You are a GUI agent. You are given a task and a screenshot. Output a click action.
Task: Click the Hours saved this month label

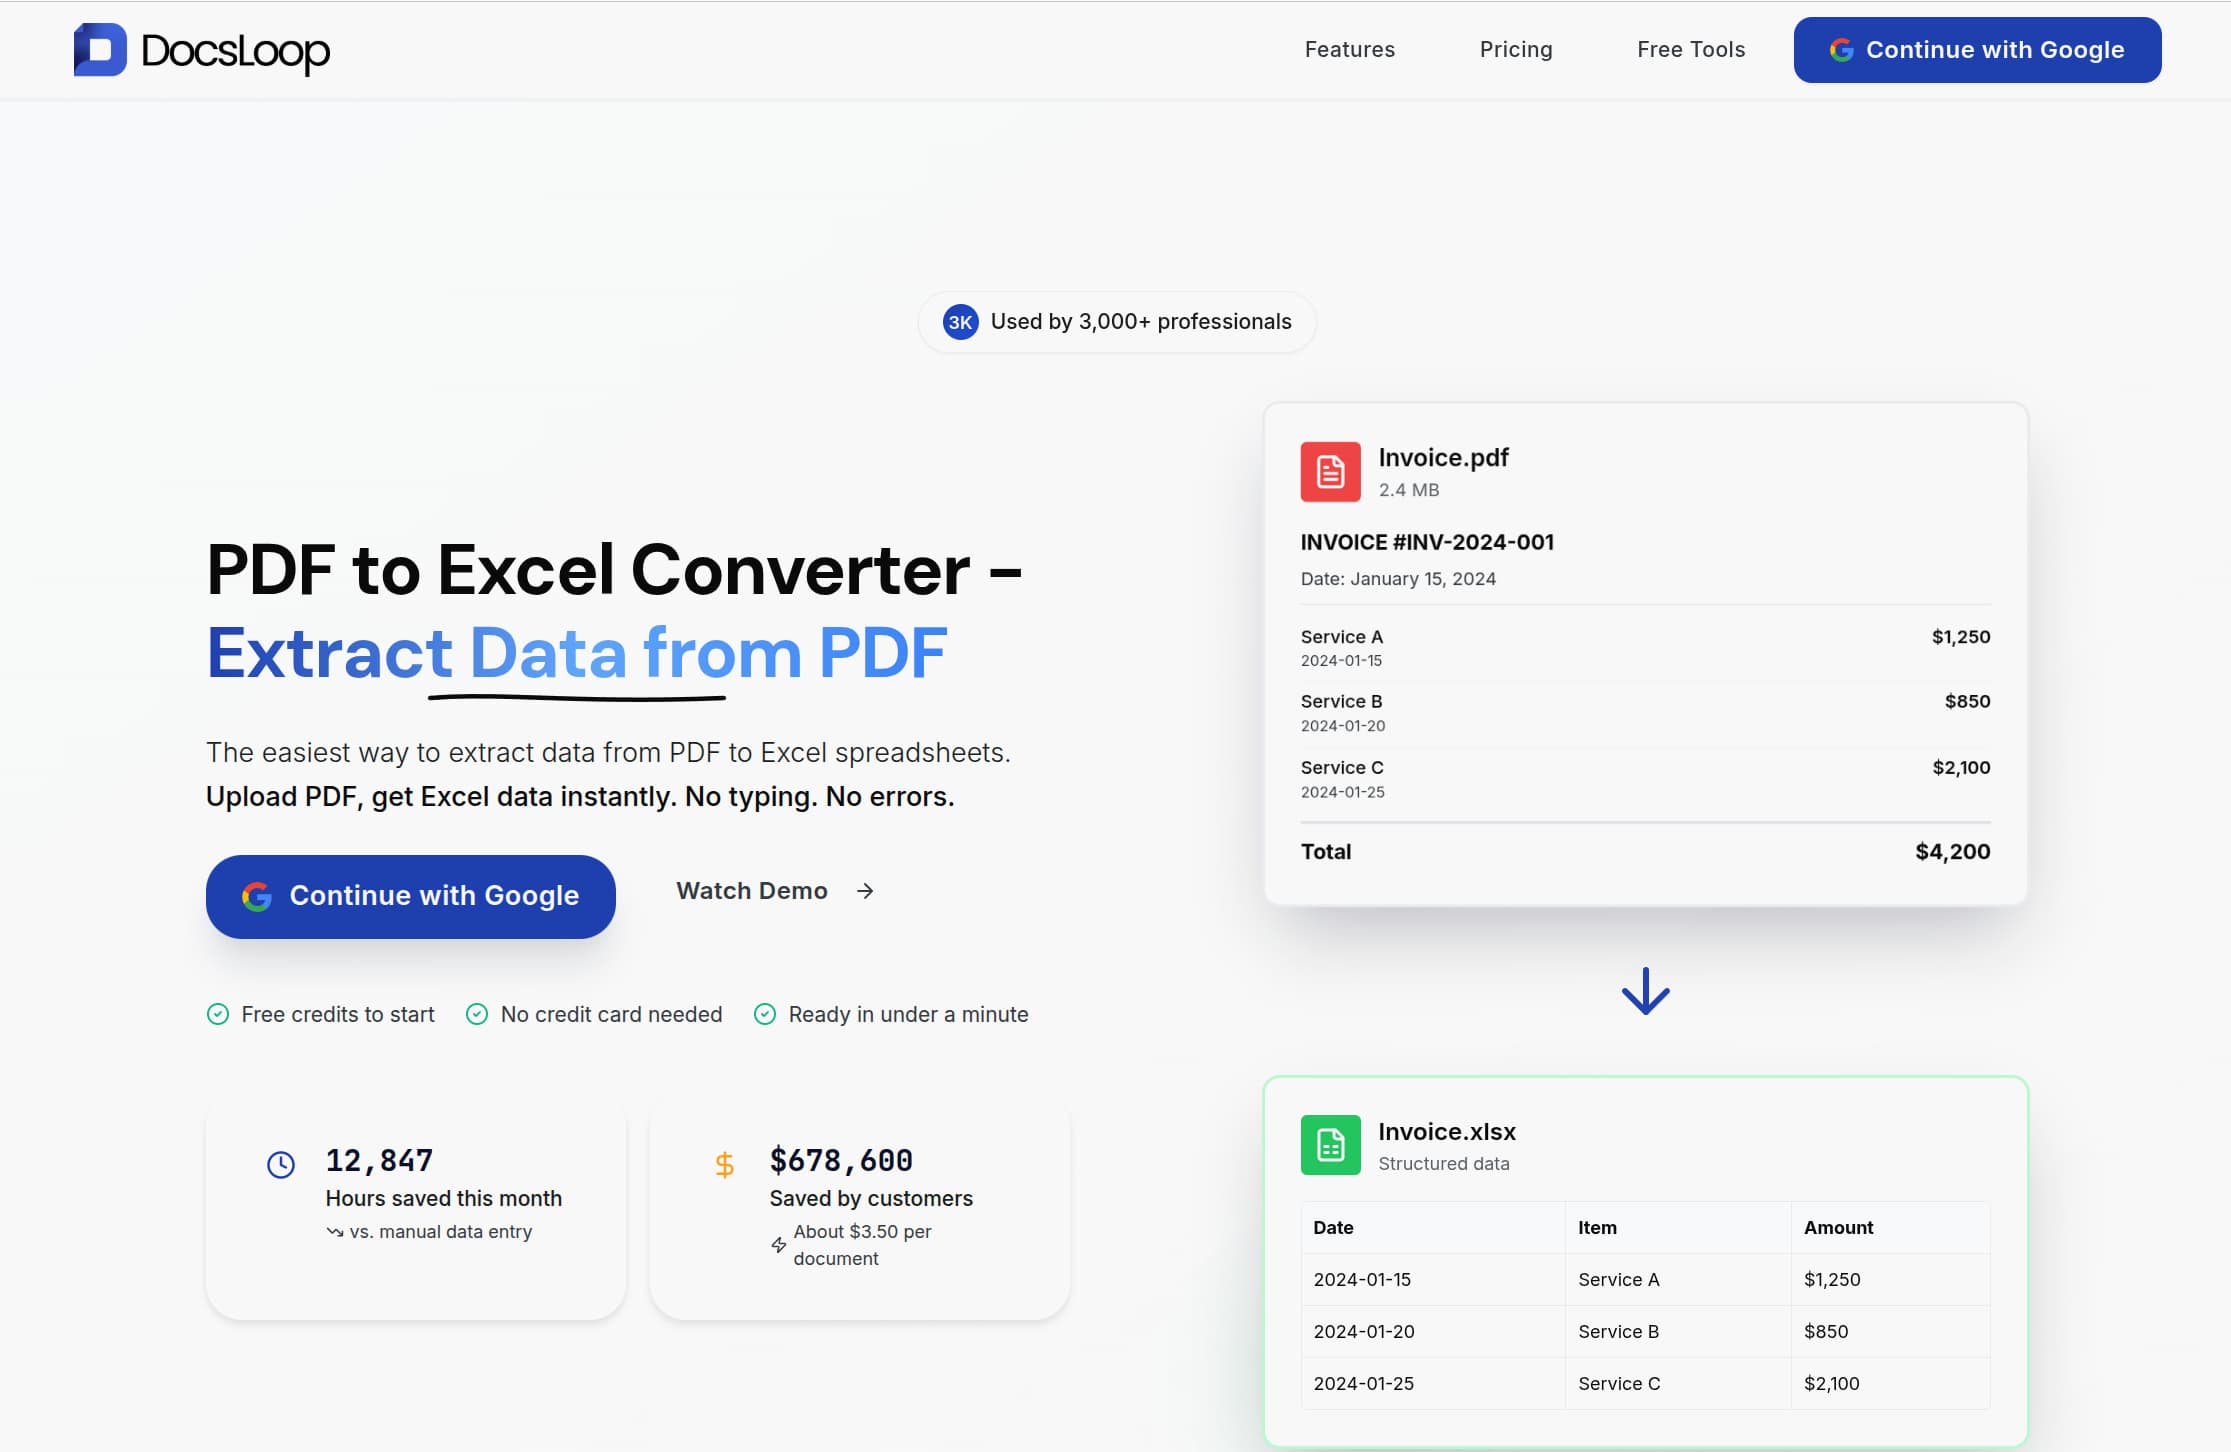tap(444, 1199)
